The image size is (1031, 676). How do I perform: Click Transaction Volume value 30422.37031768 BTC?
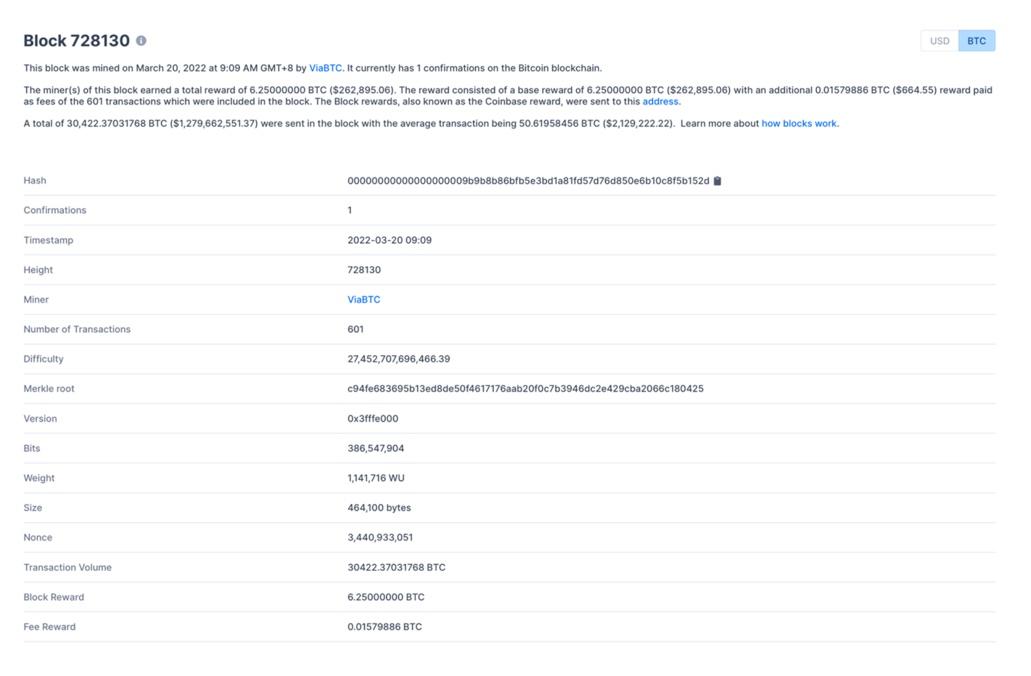coord(396,567)
